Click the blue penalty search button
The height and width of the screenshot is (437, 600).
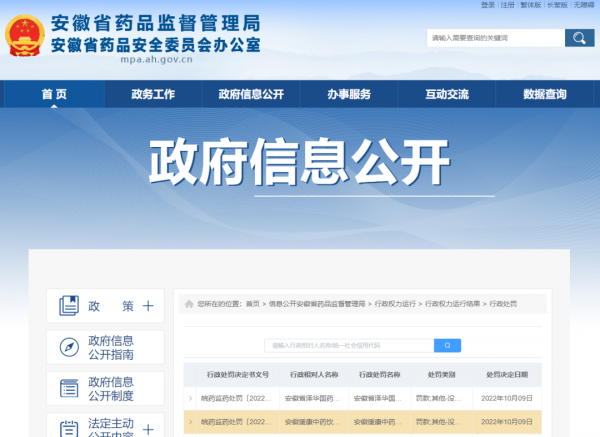pyautogui.click(x=446, y=345)
